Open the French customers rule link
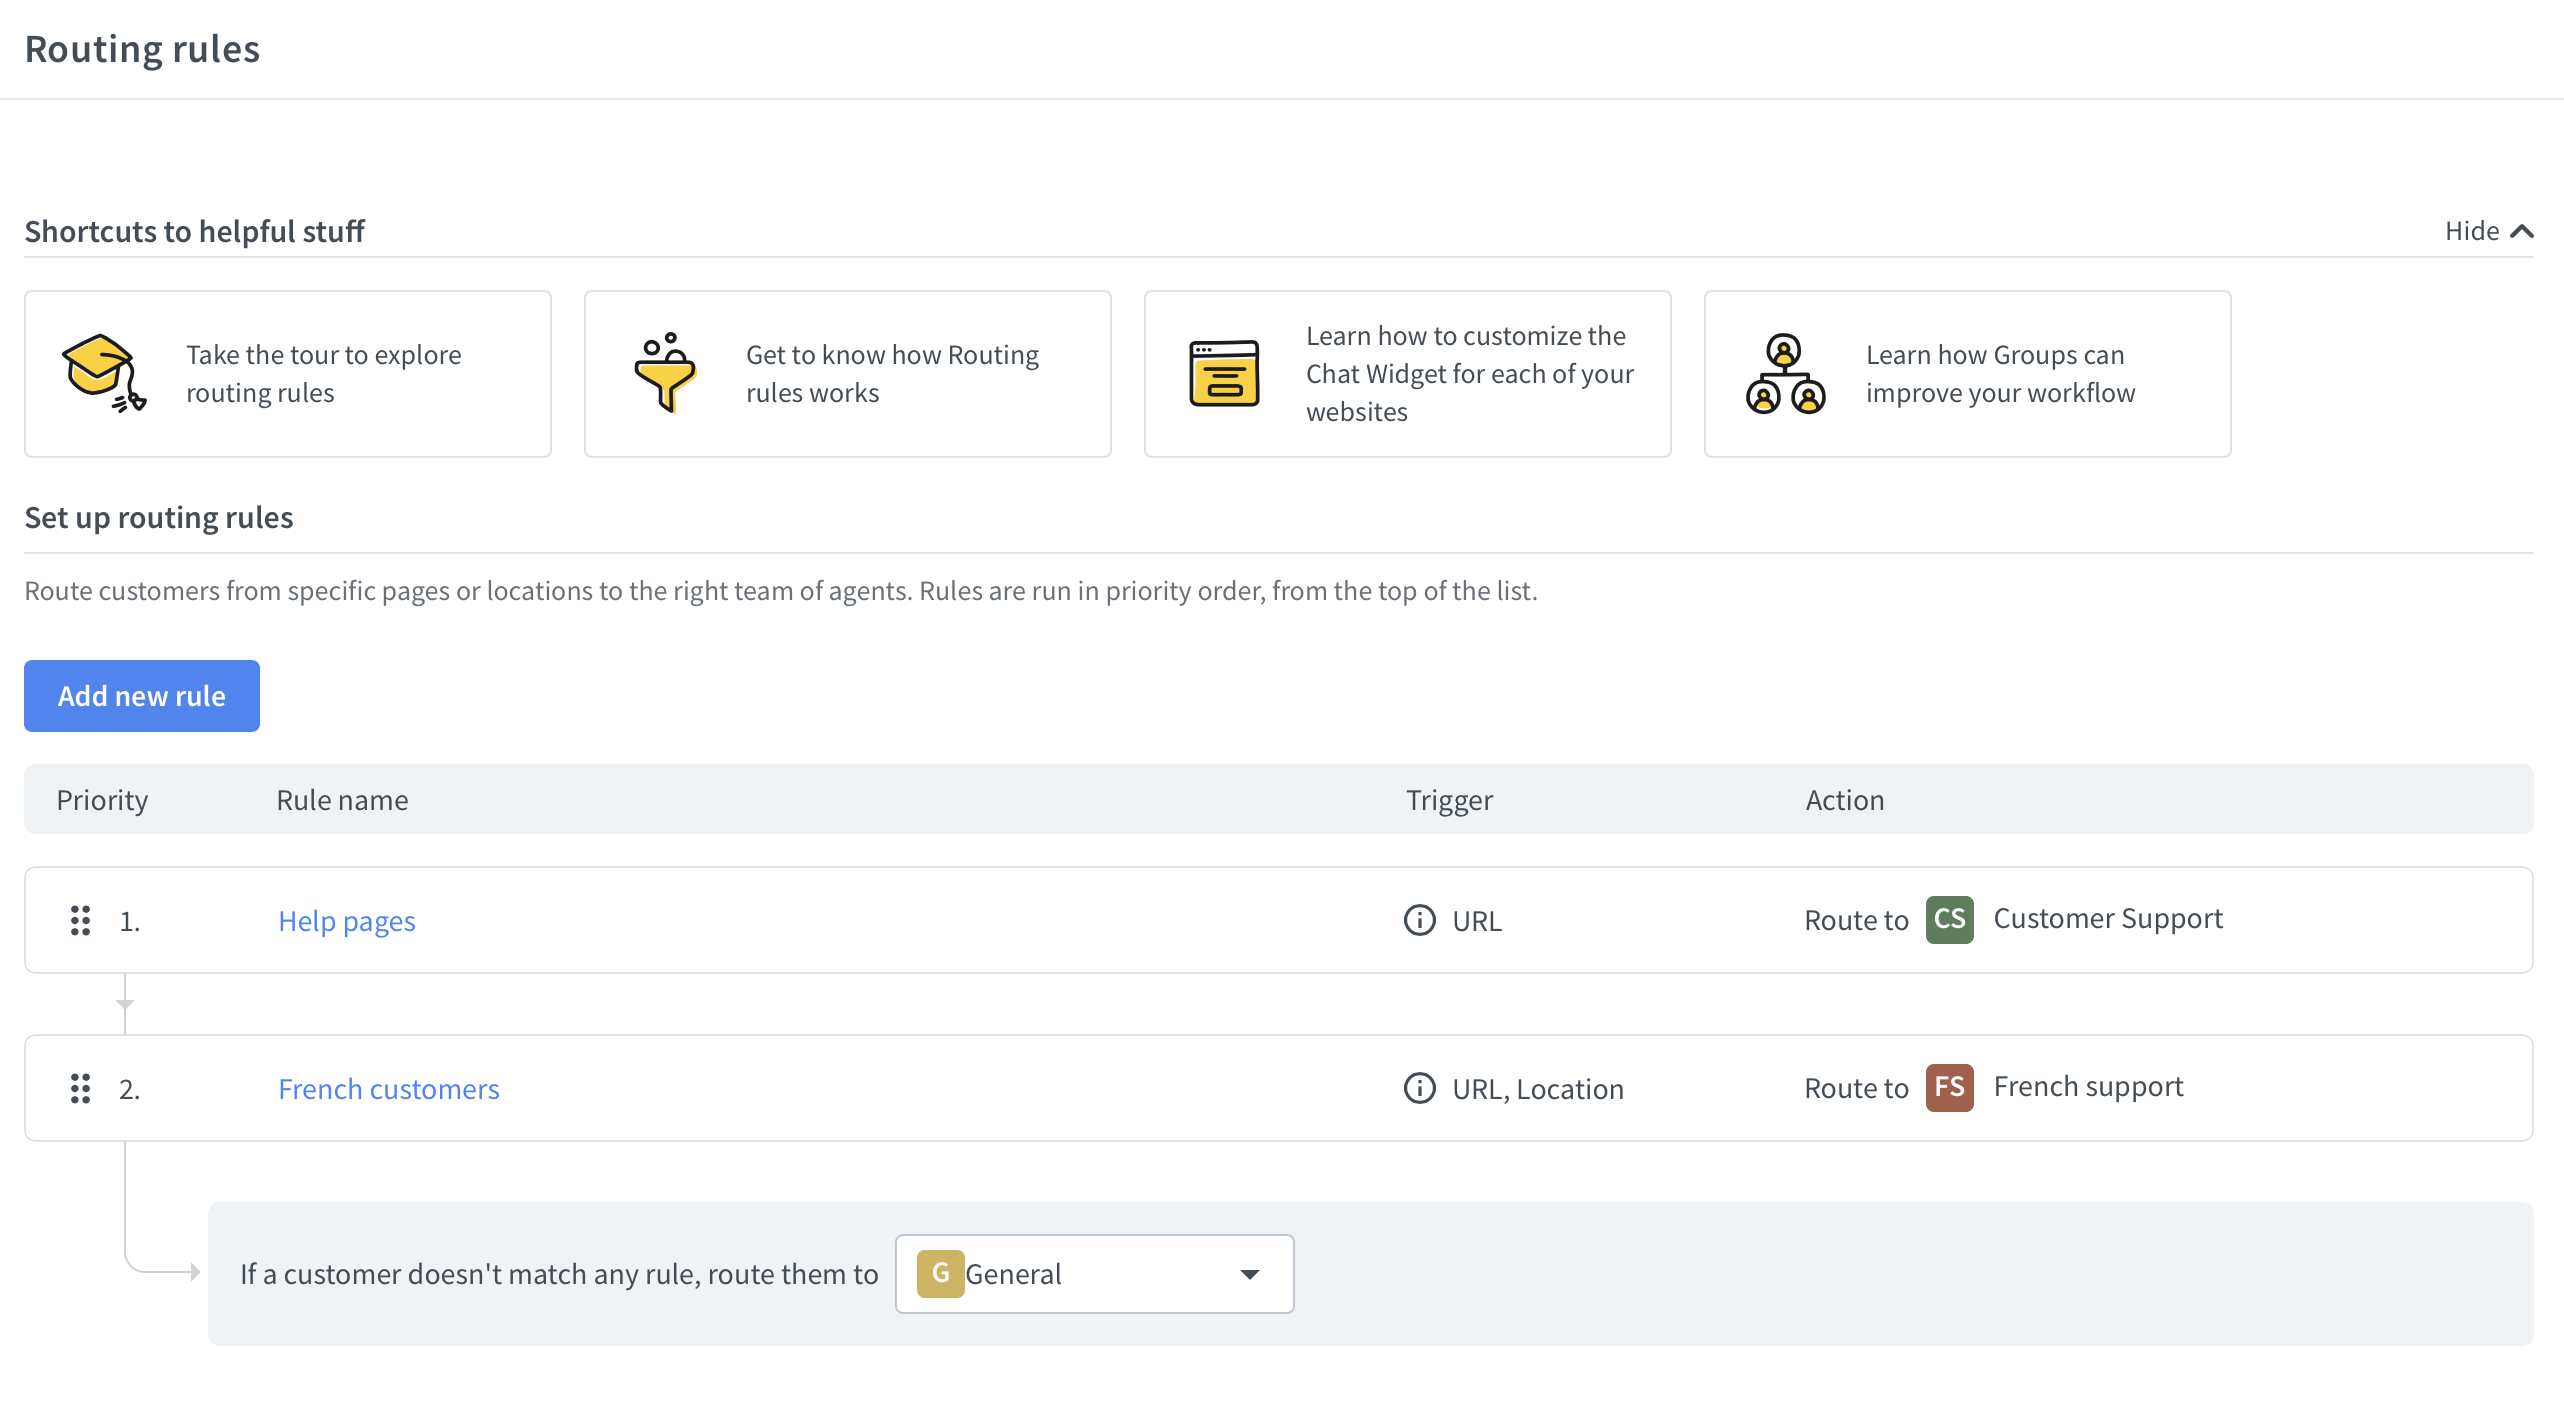This screenshot has height=1416, width=2564. pos(388,1088)
